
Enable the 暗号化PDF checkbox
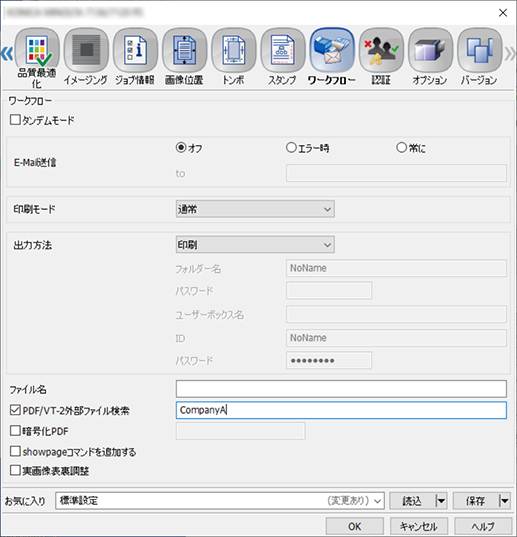[15, 430]
